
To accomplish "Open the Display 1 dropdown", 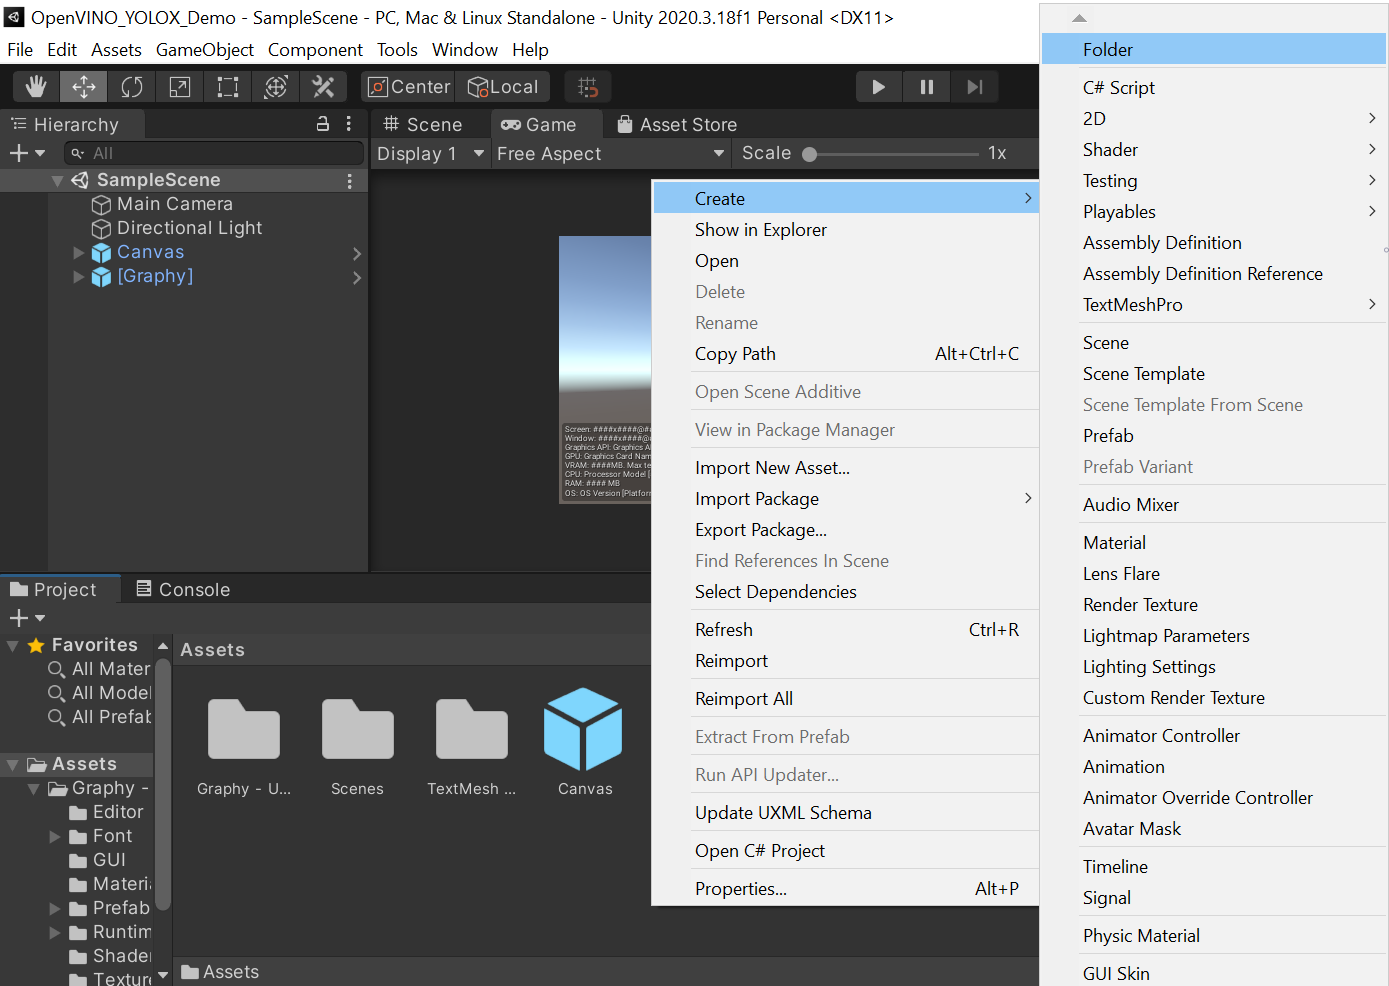I will [430, 154].
